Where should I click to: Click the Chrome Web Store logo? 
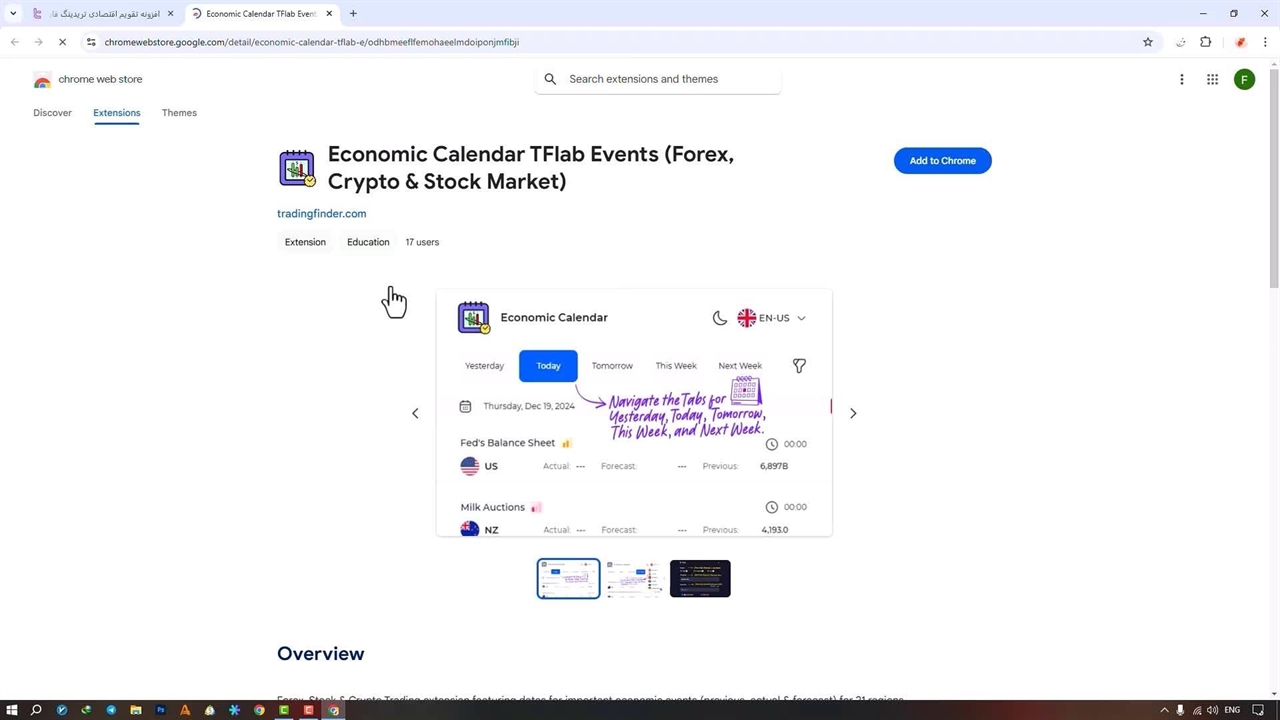click(x=88, y=80)
